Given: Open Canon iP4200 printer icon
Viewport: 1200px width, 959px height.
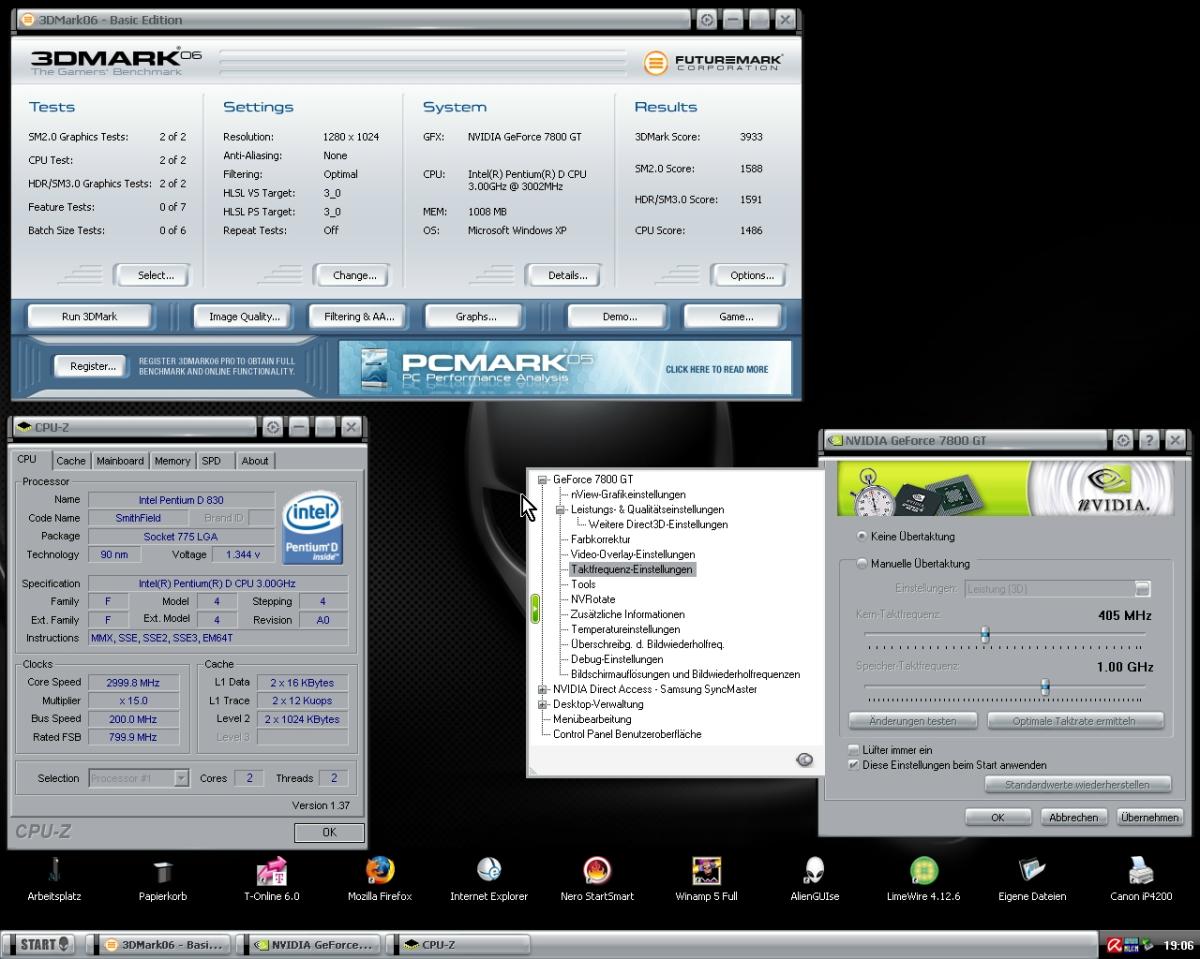Looking at the screenshot, I should tap(1140, 878).
